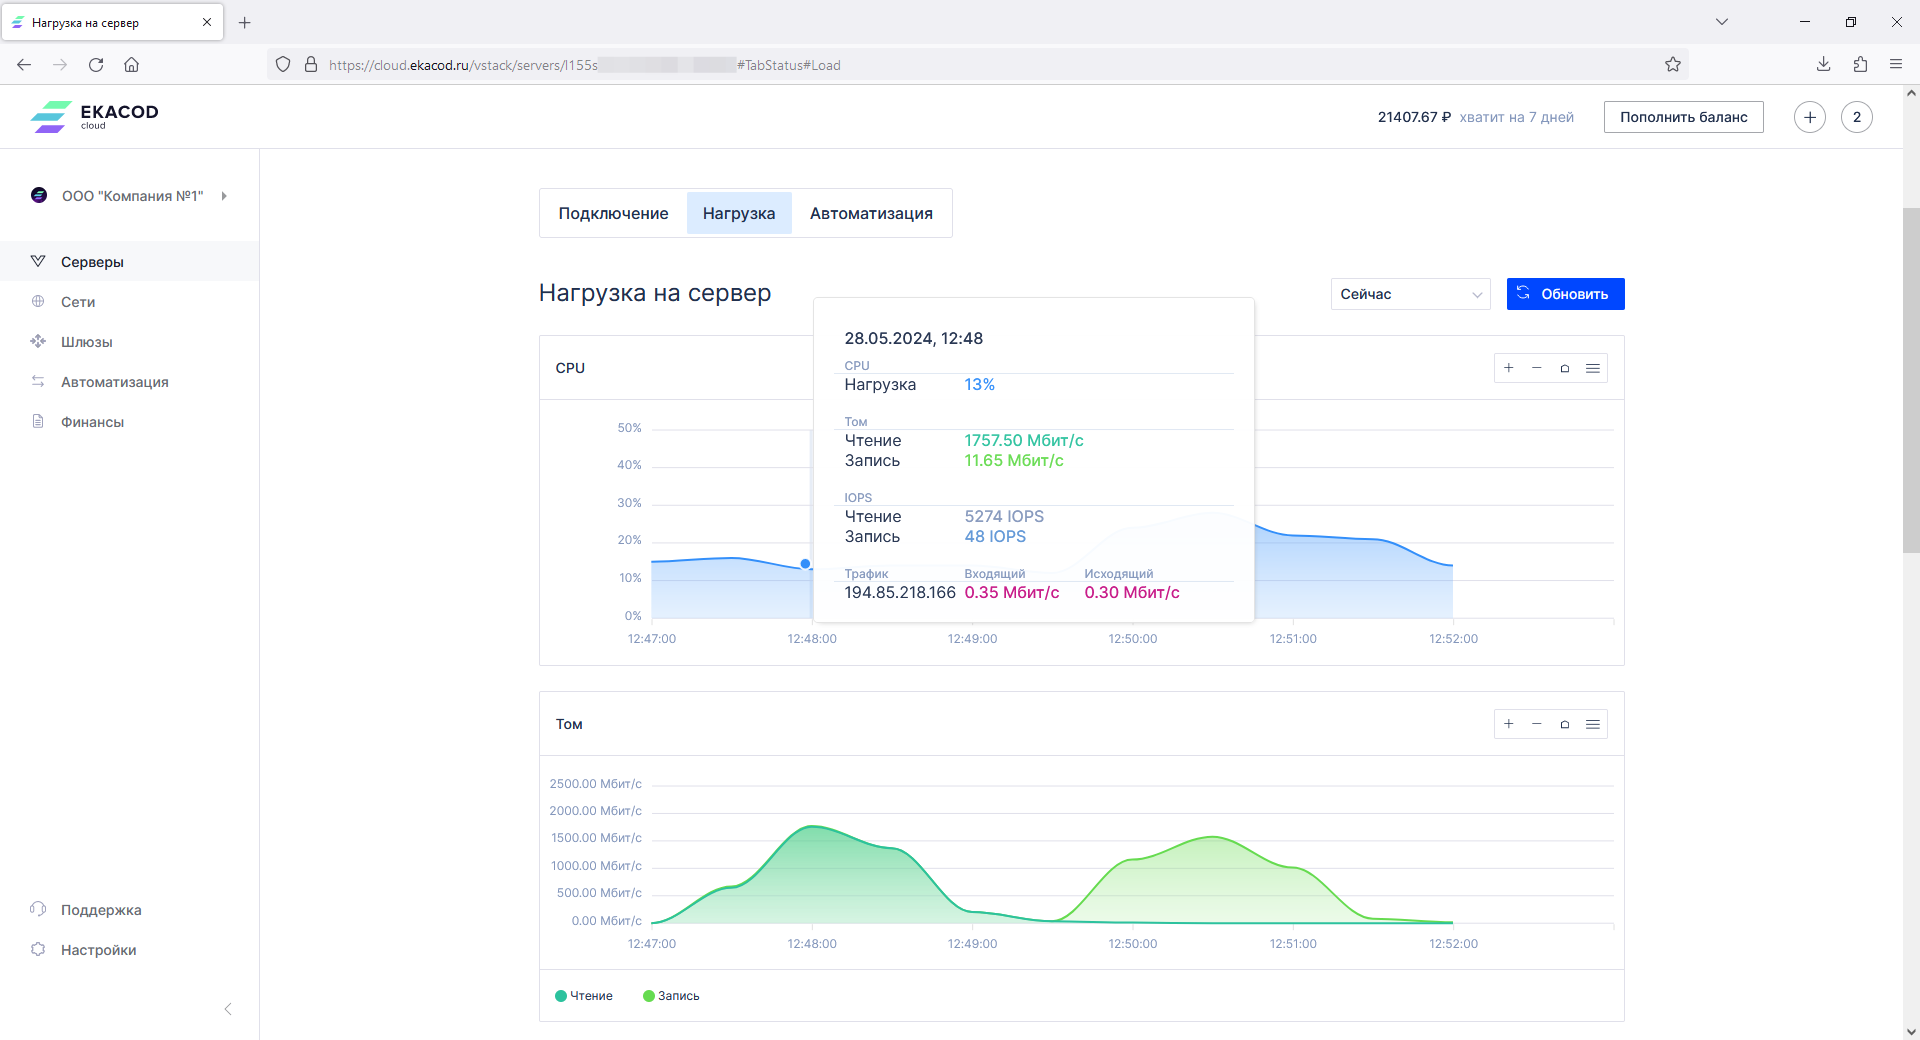This screenshot has width=1920, height=1040.
Task: Switch to the Подключение tab
Action: pyautogui.click(x=613, y=213)
